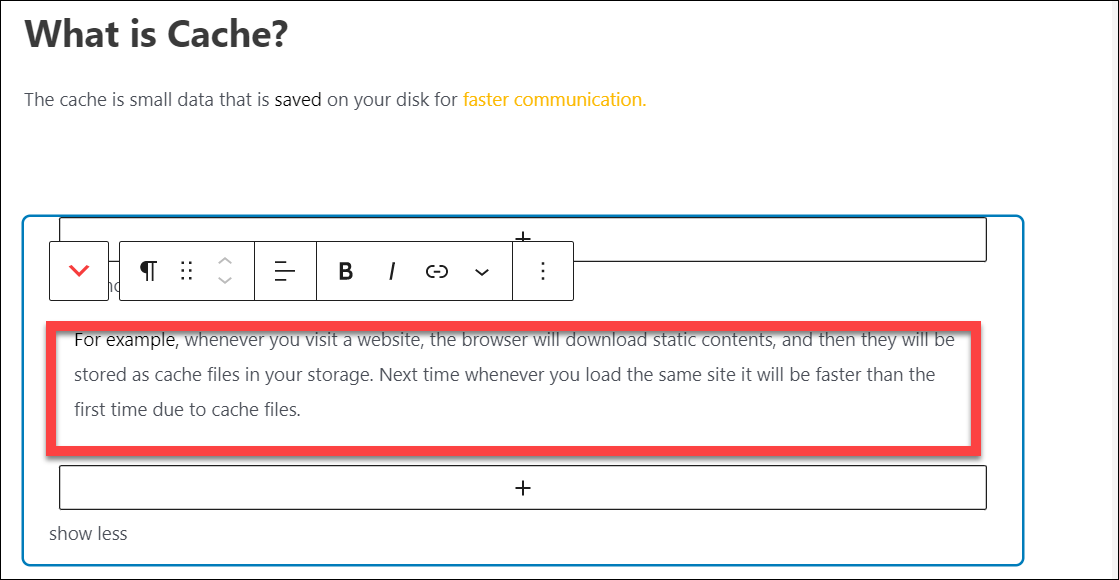Expand more rich text controls dropdown
Viewport: 1119px width, 580px height.
[482, 271]
